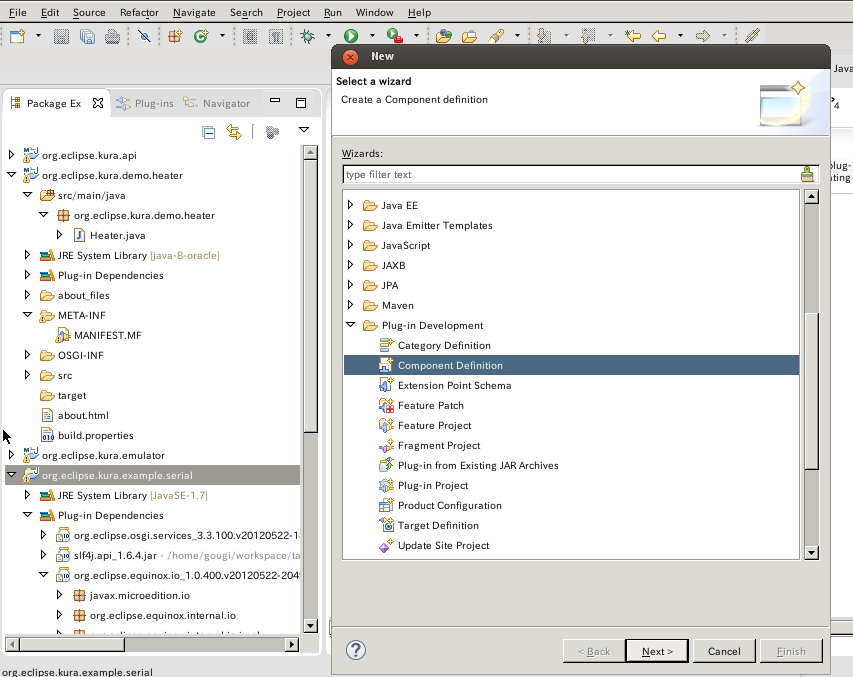This screenshot has width=853, height=677.
Task: Expand the org.eclipse.kura.emulator project
Action: pos(11,455)
